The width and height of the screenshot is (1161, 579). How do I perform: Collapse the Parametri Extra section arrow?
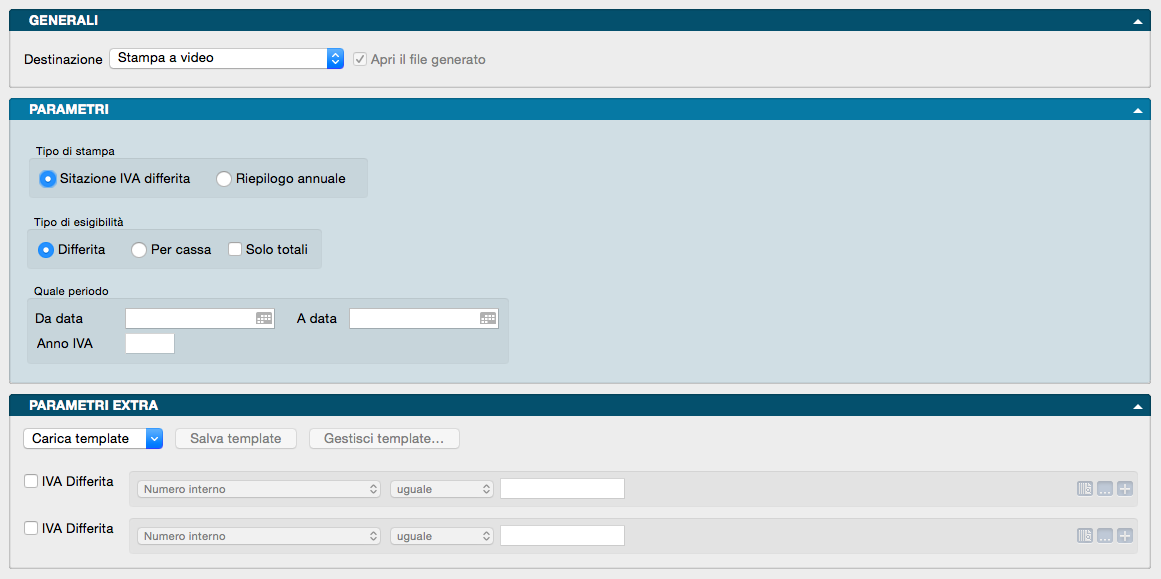[1137, 406]
